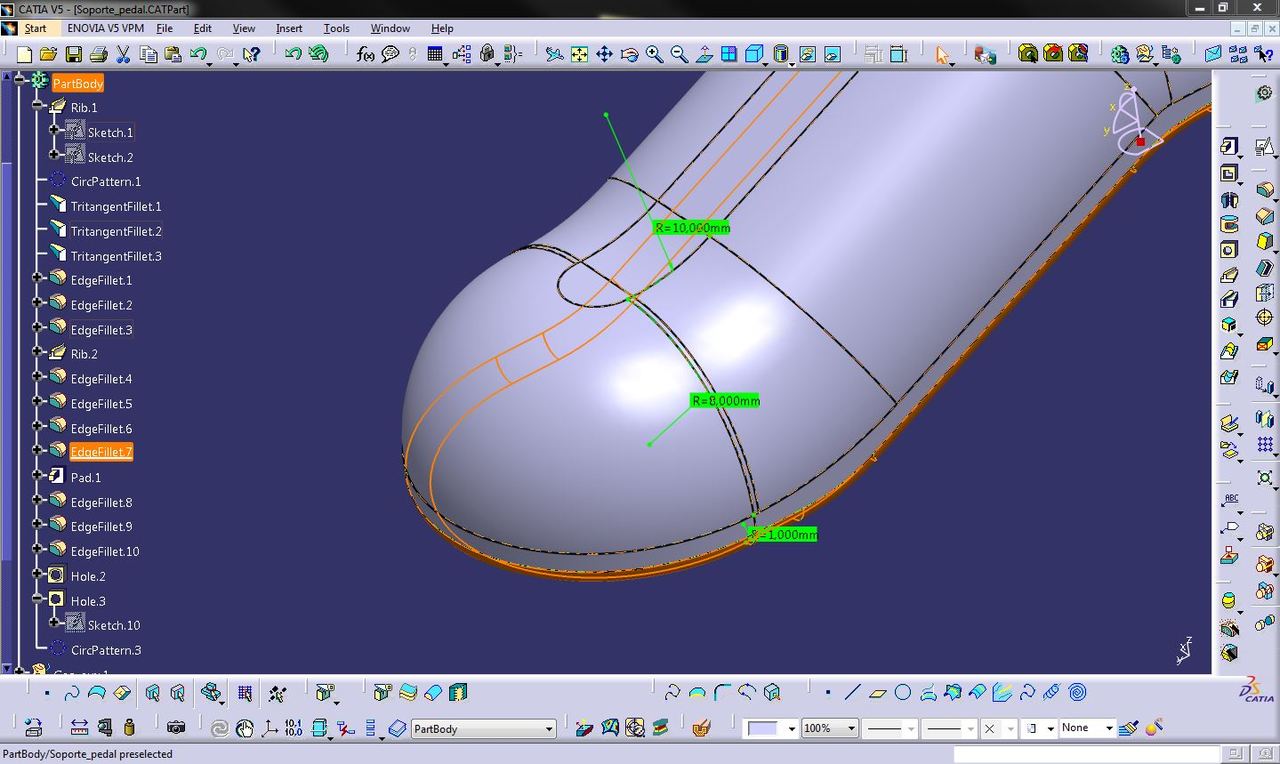This screenshot has width=1280, height=764.
Task: Click the Isometric View cube icon
Action: coord(755,54)
